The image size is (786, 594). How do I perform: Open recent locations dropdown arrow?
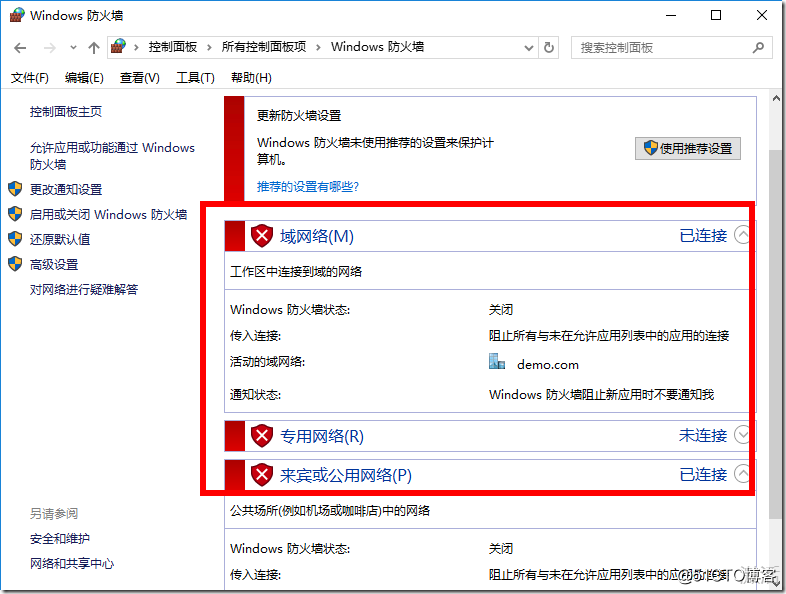(73, 48)
